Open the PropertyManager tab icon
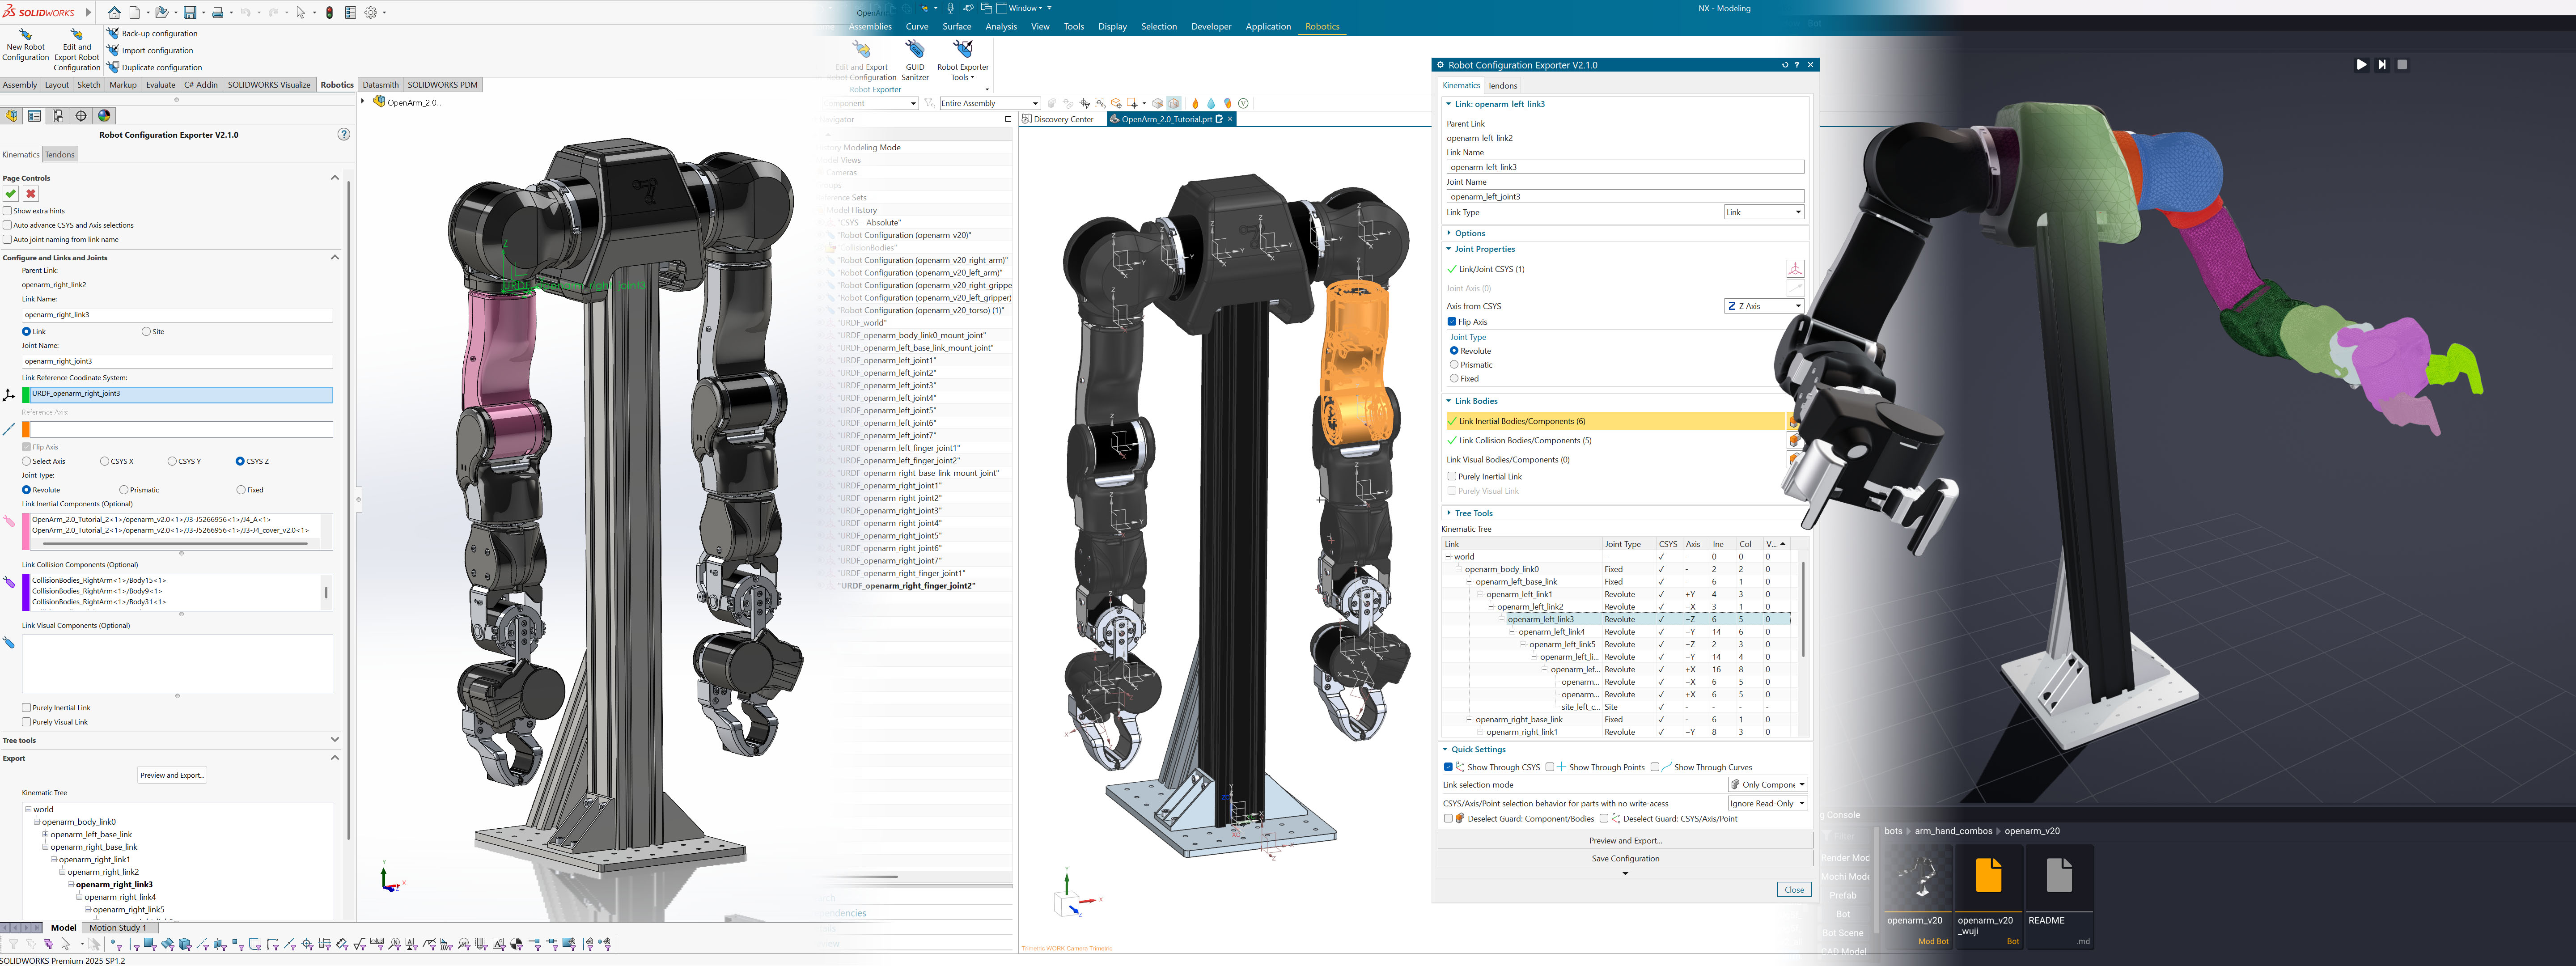Viewport: 2576px width, 966px height. (35, 116)
